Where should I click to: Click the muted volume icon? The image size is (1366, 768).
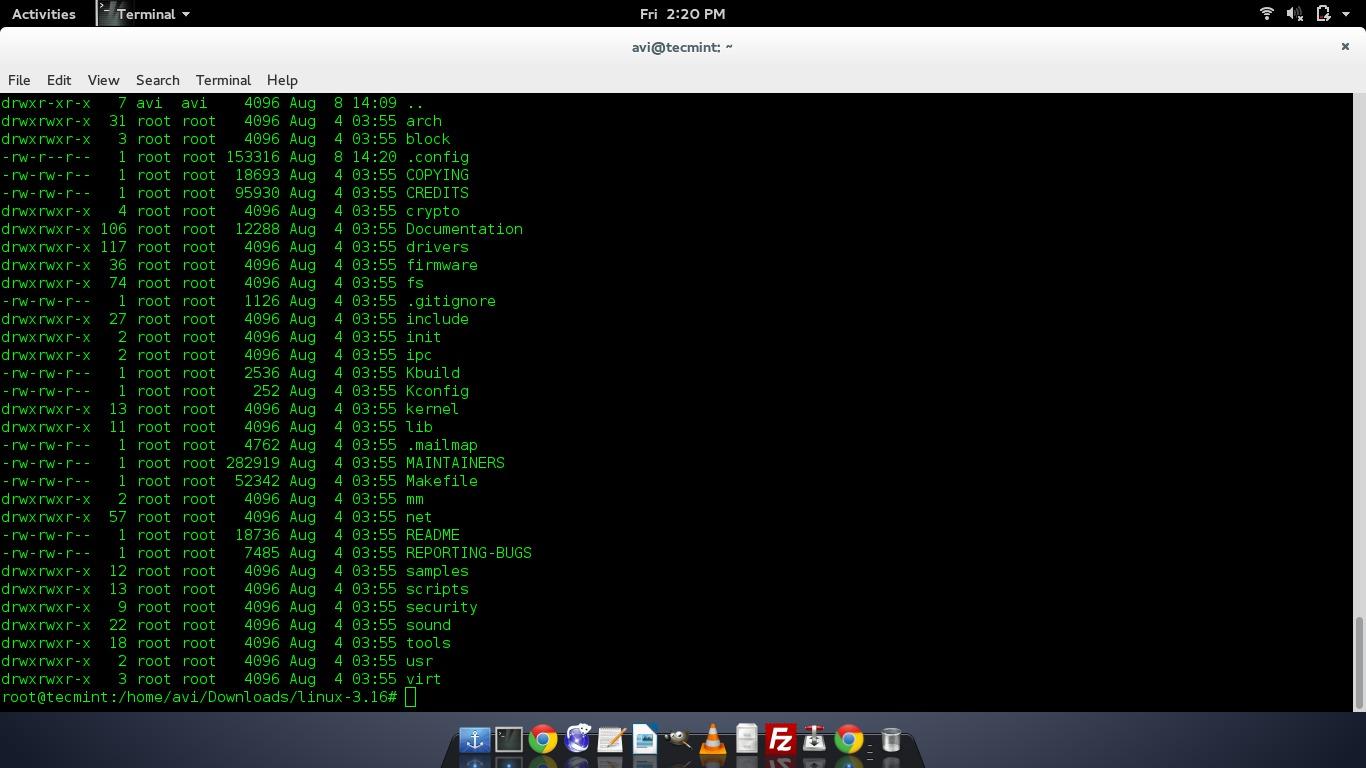[1294, 14]
